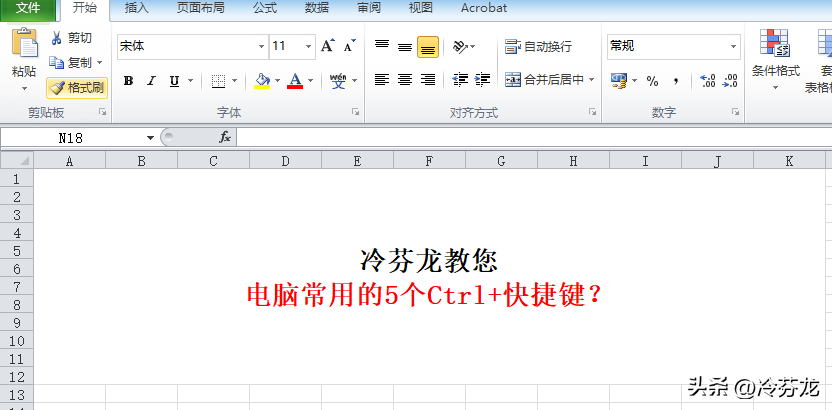832x410 pixels.
Task: Switch to the Insert (插入) tab
Action: click(x=136, y=8)
